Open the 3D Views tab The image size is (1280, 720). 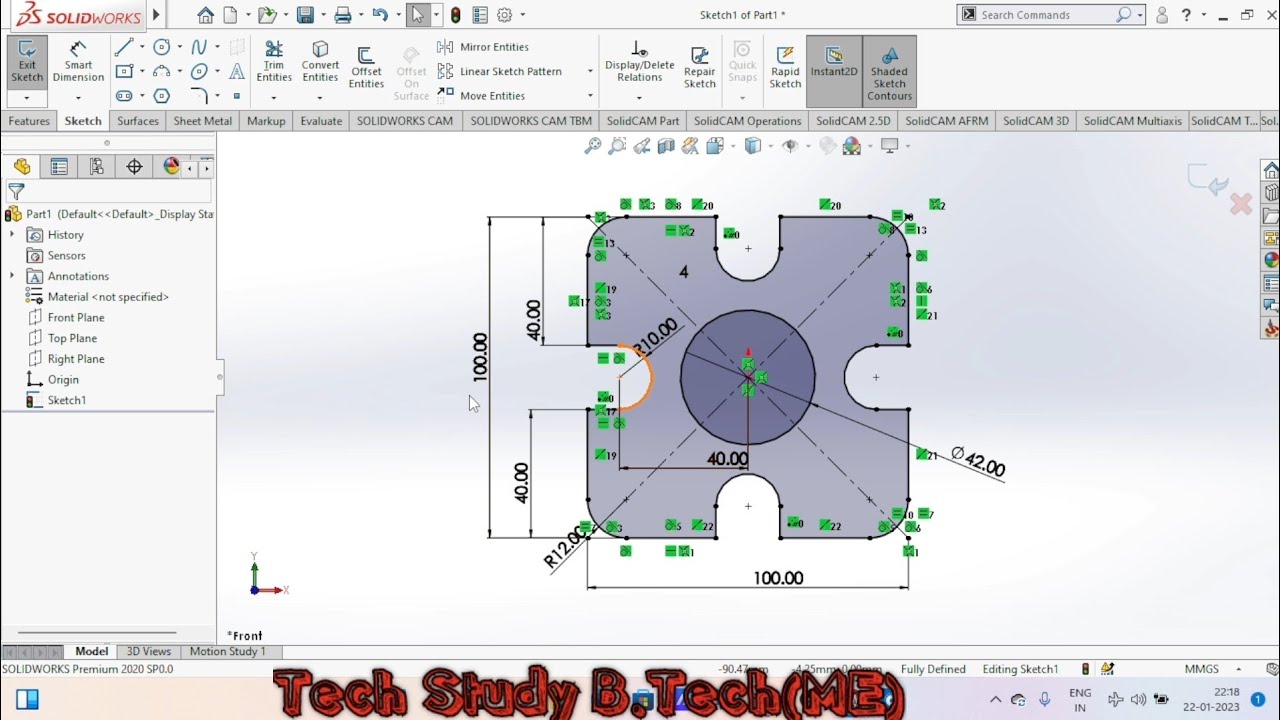(148, 652)
